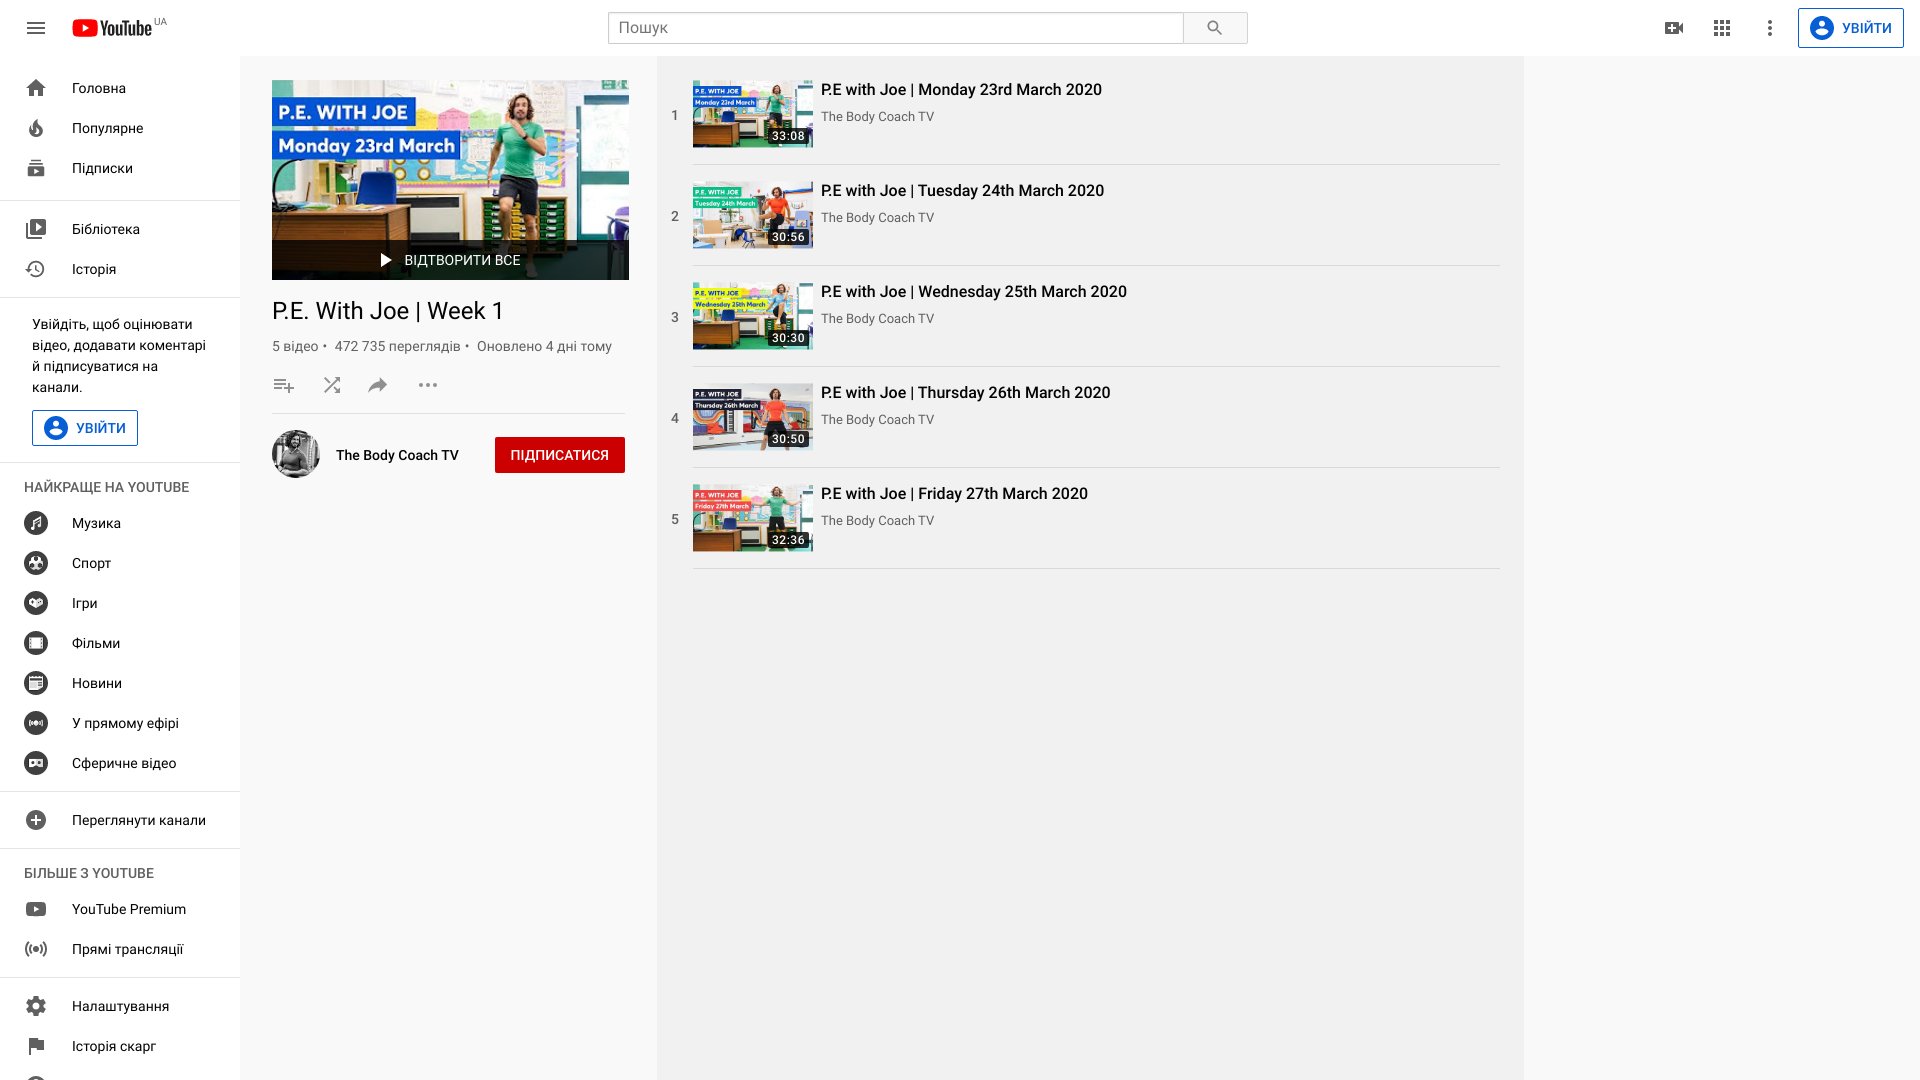This screenshot has height=1080, width=1920.
Task: Open Історія скарг entry
Action: 120,1046
